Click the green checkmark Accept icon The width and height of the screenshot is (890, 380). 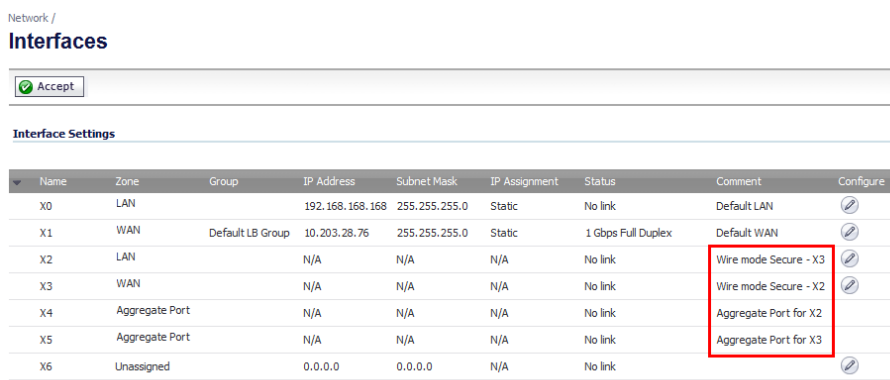coord(26,87)
